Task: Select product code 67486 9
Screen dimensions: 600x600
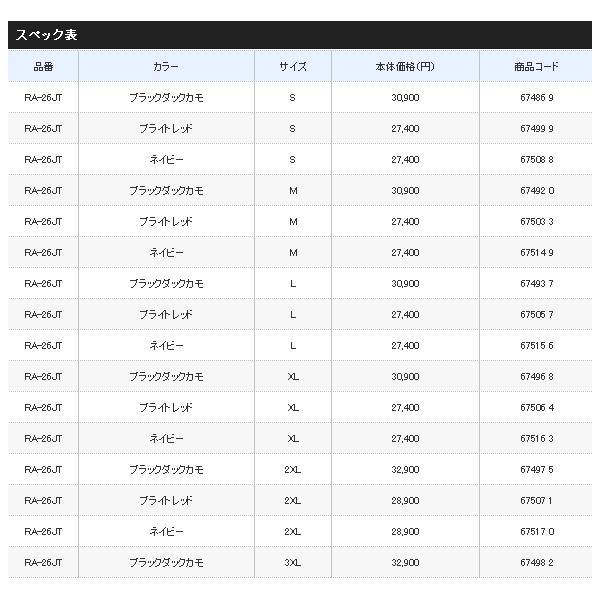Action: pyautogui.click(x=536, y=98)
